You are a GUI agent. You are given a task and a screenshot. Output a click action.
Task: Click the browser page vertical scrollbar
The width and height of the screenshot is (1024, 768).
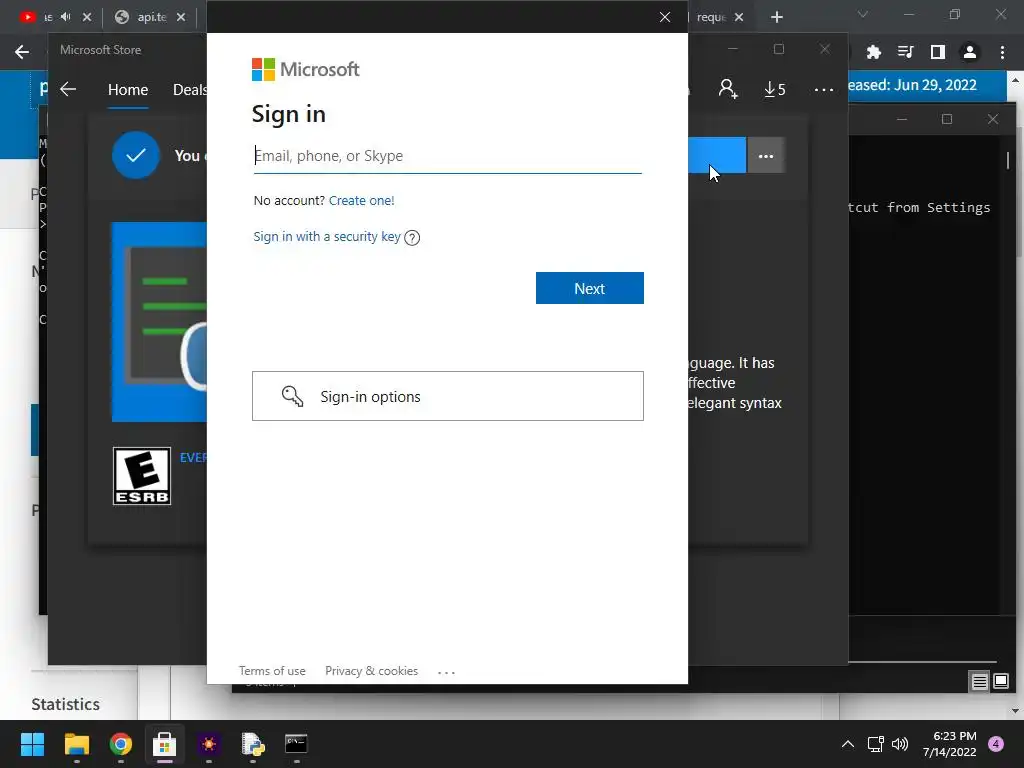(x=1016, y=396)
